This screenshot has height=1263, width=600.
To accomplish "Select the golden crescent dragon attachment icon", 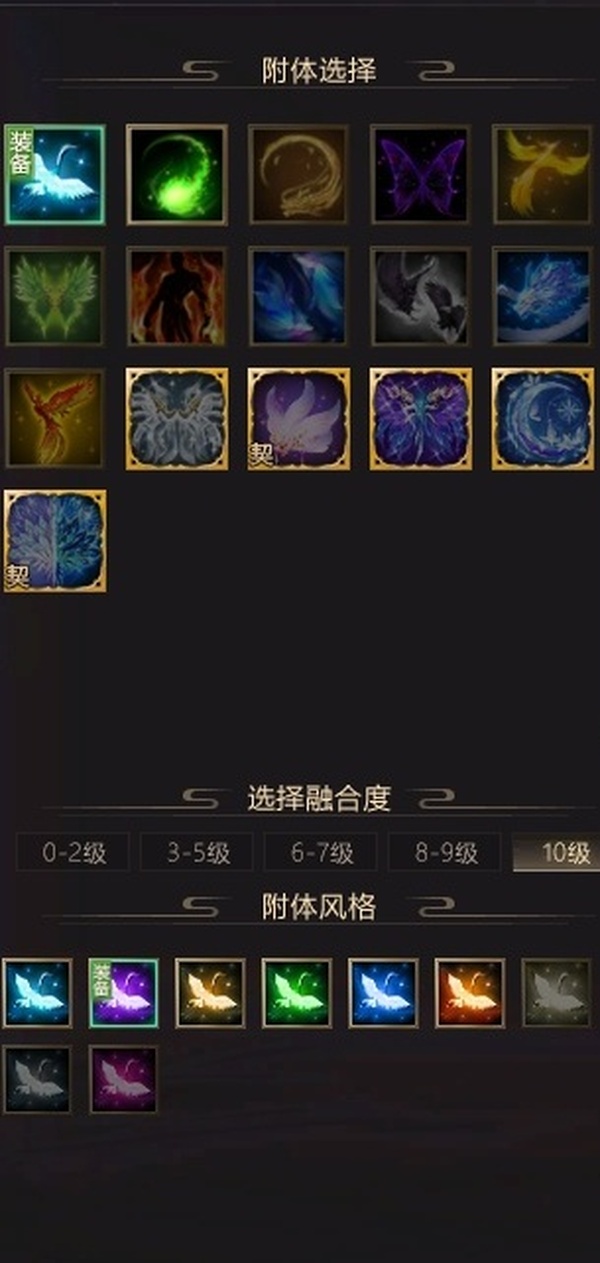I will point(298,174).
